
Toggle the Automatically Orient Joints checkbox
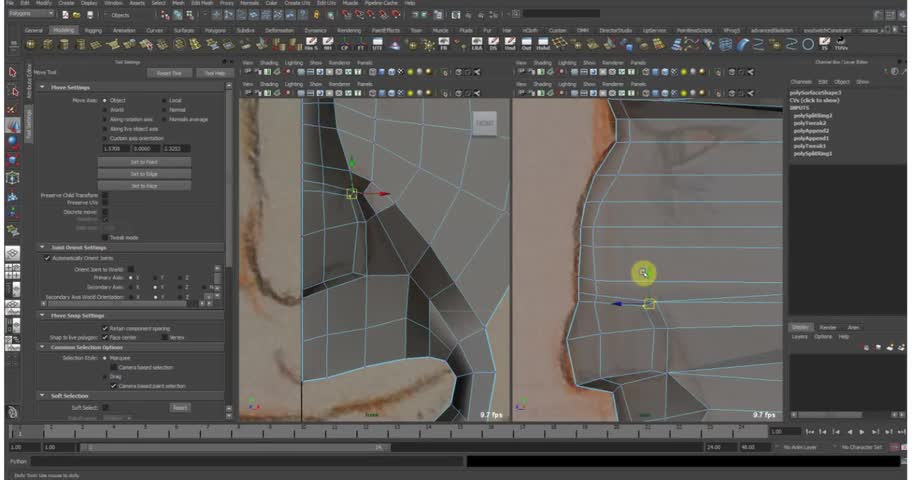click(x=47, y=258)
